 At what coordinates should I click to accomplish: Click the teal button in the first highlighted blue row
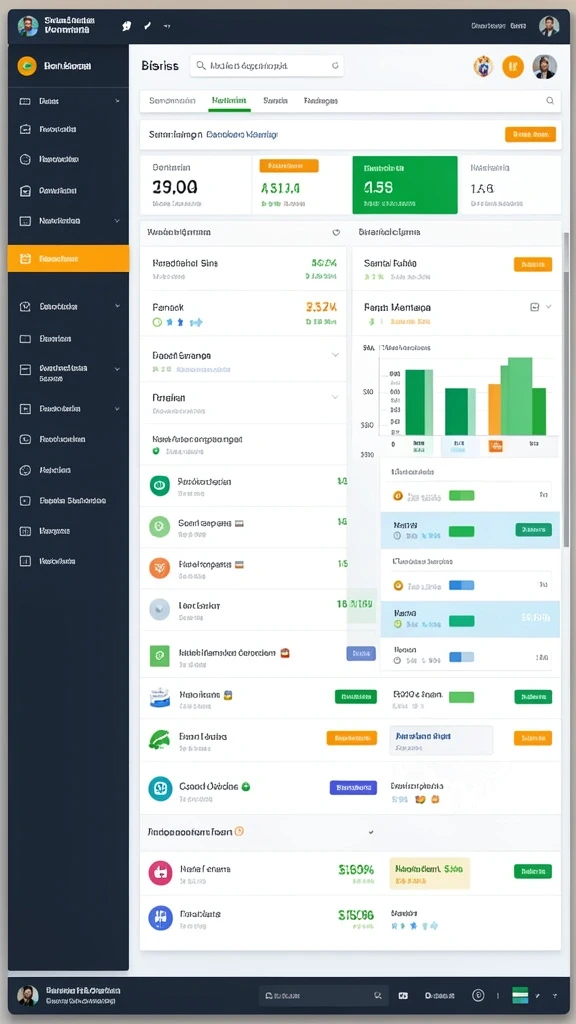pos(534,530)
